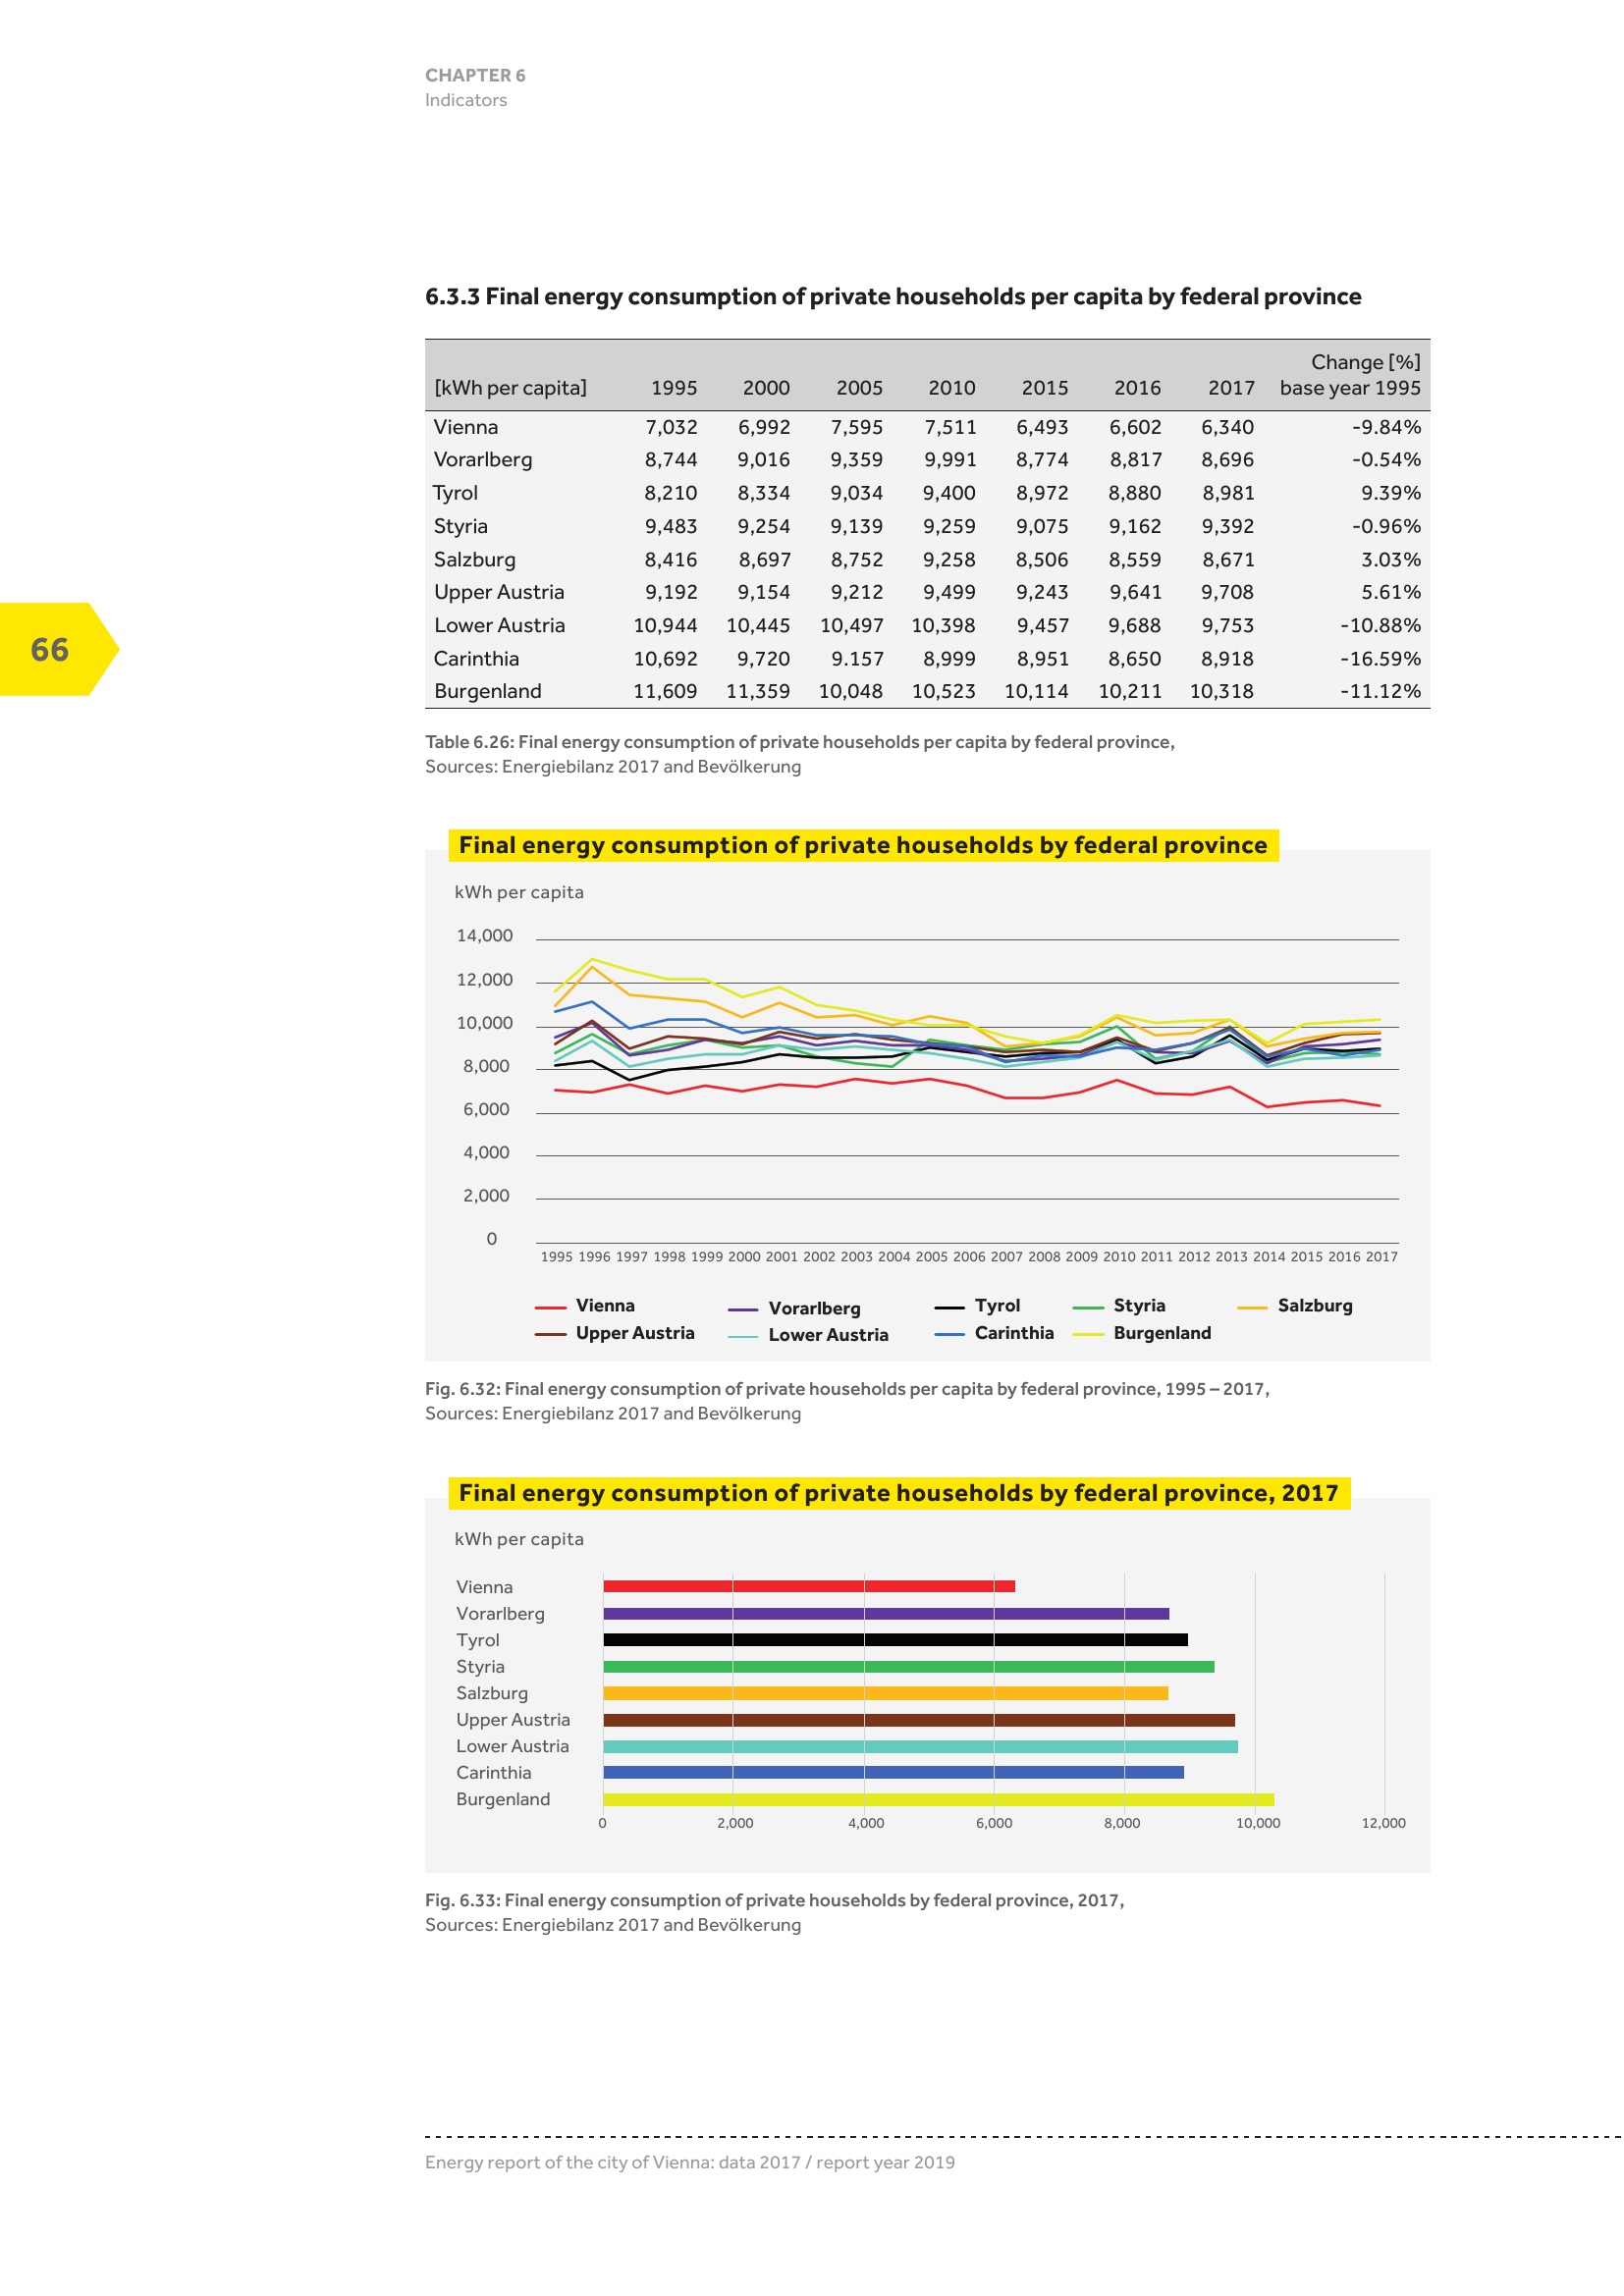Viewport: 1624px width, 2296px height.
Task: Click the Fig. 6.32 caption text
Action: 846,1389
